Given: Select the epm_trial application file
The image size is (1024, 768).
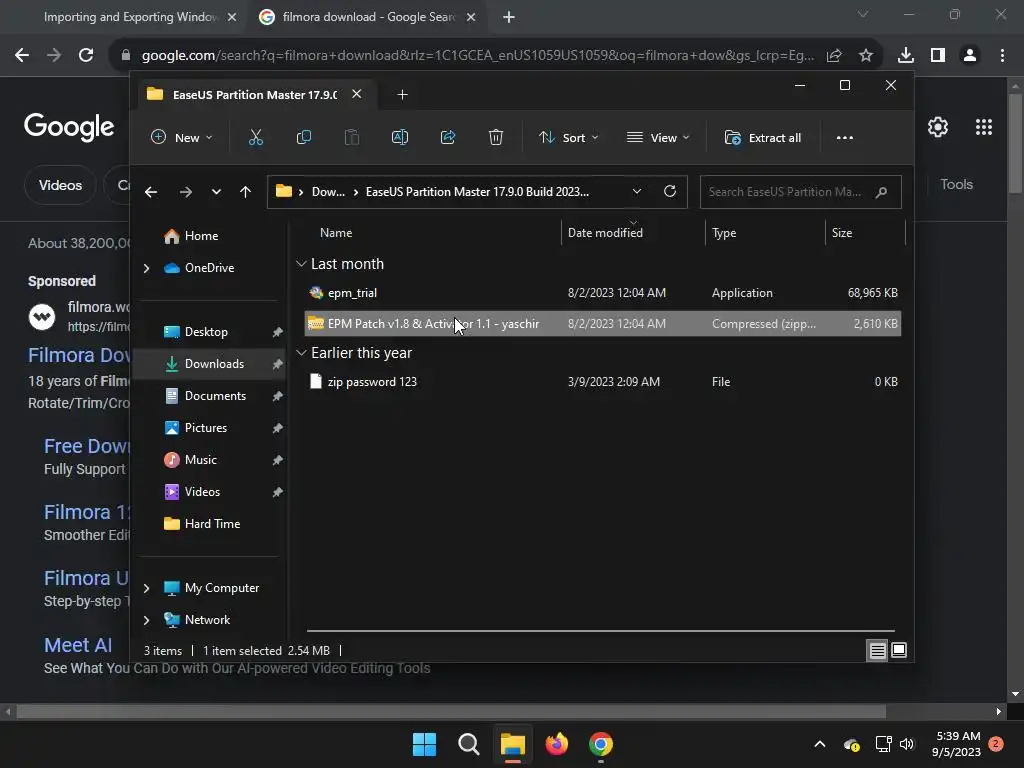Looking at the screenshot, I should pyautogui.click(x=603, y=293).
